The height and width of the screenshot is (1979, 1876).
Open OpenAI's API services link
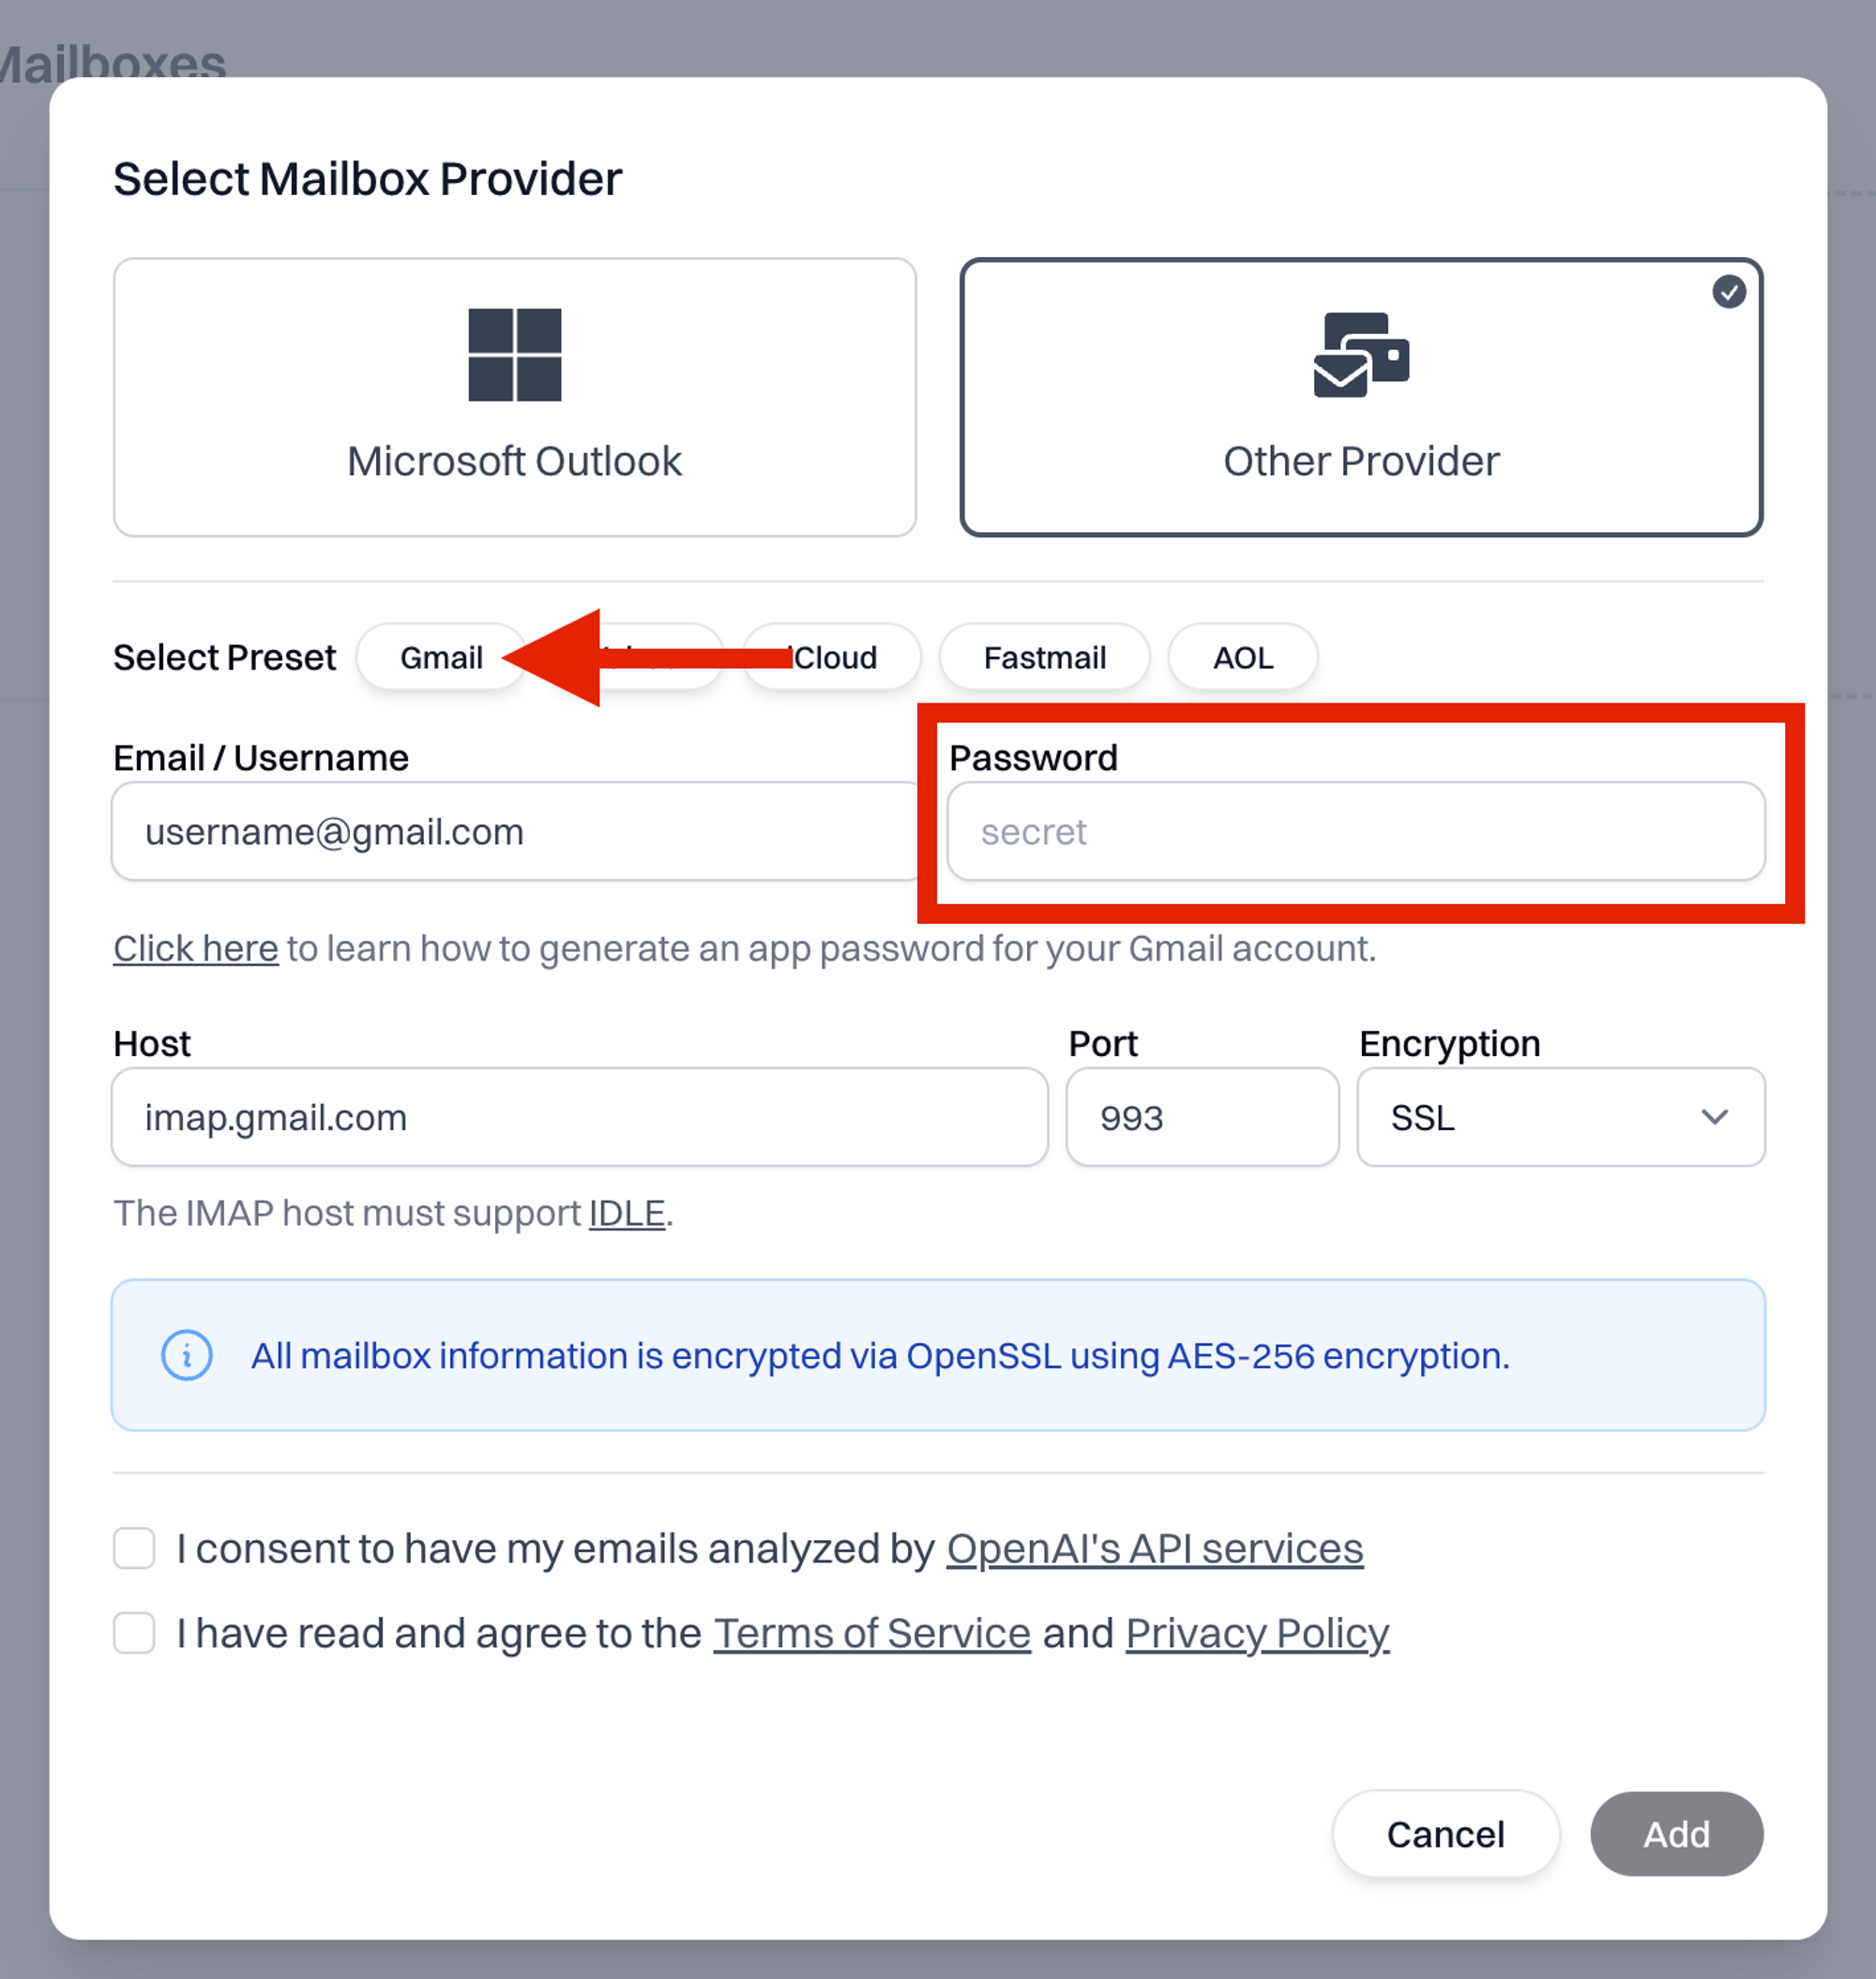point(1155,1548)
